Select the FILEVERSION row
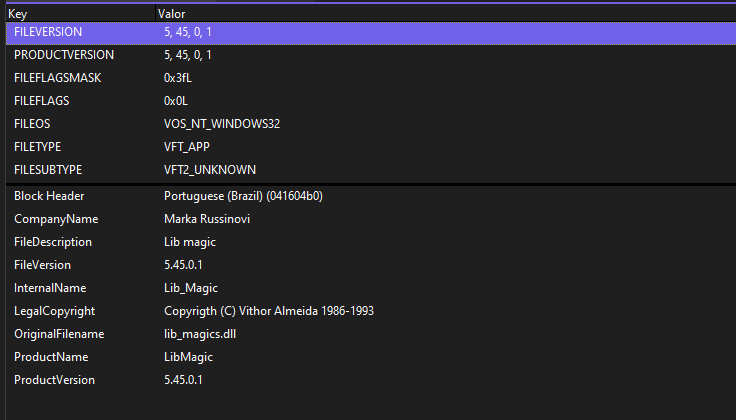 pyautogui.click(x=48, y=32)
